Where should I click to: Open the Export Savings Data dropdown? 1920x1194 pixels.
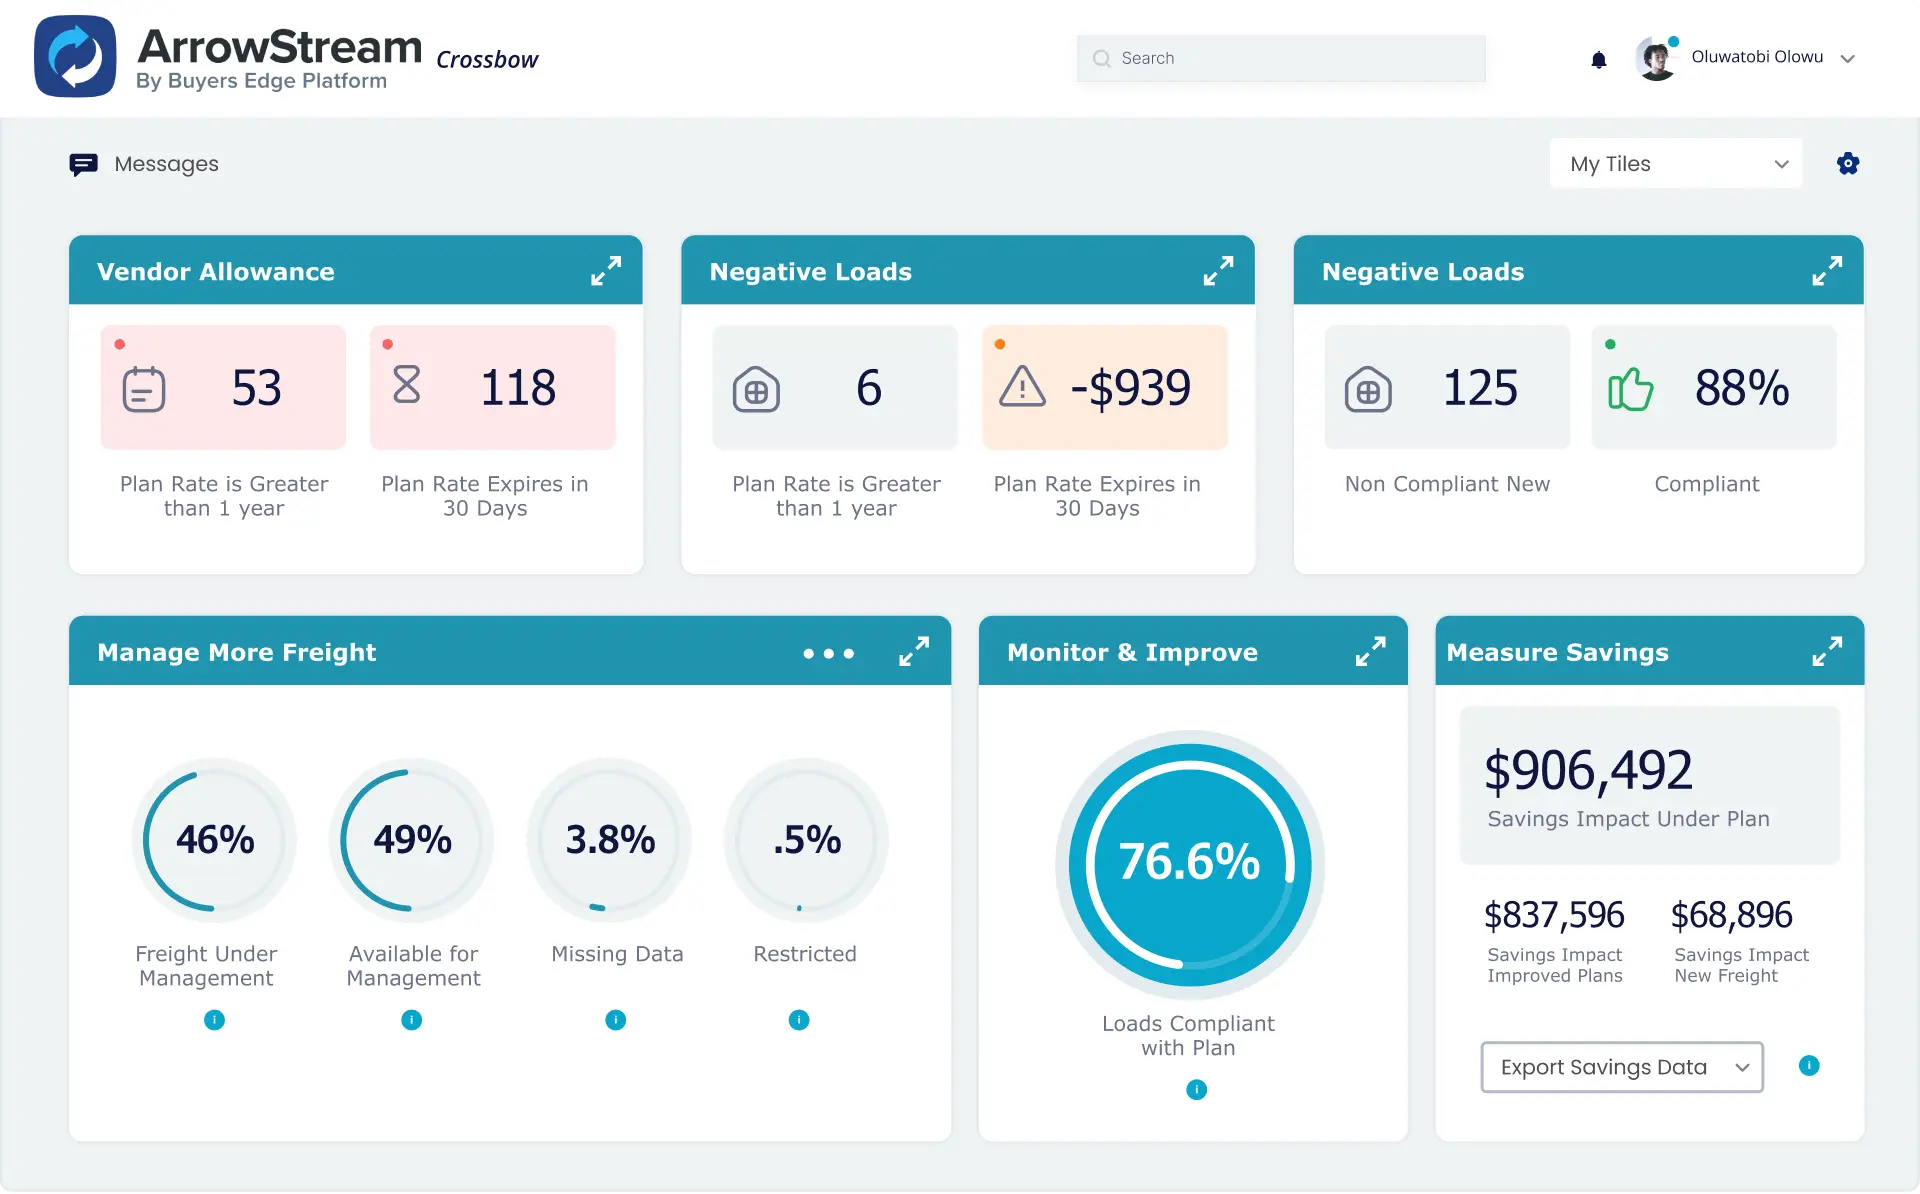tap(1621, 1068)
